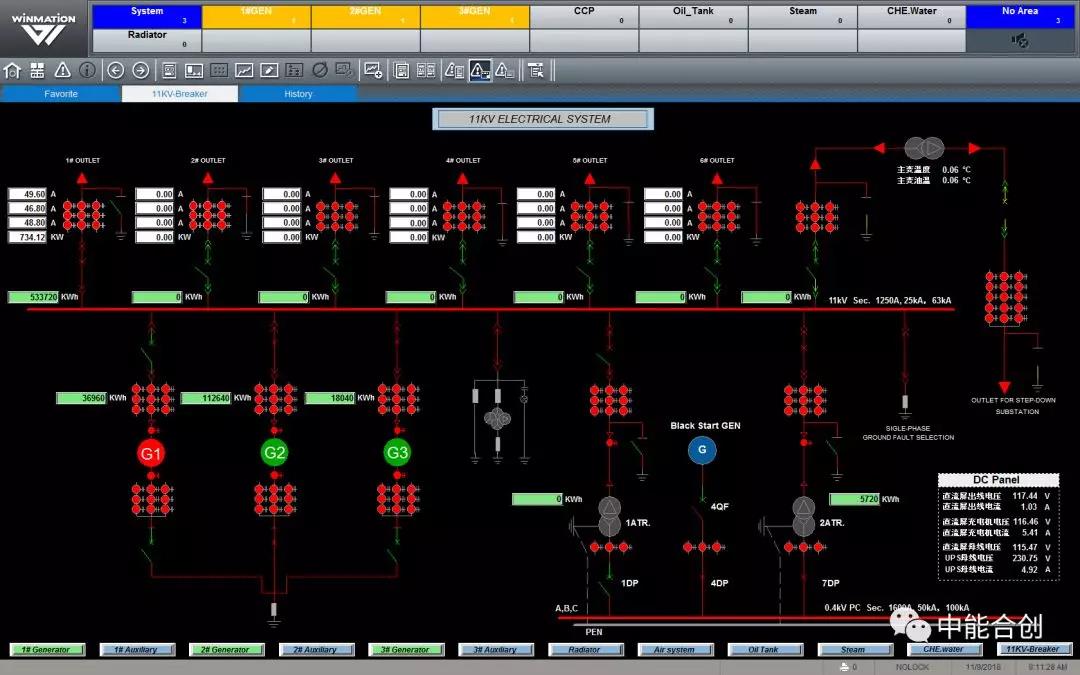This screenshot has width=1080, height=675.
Task: Open the alarm warning triangle icon
Action: coord(62,70)
